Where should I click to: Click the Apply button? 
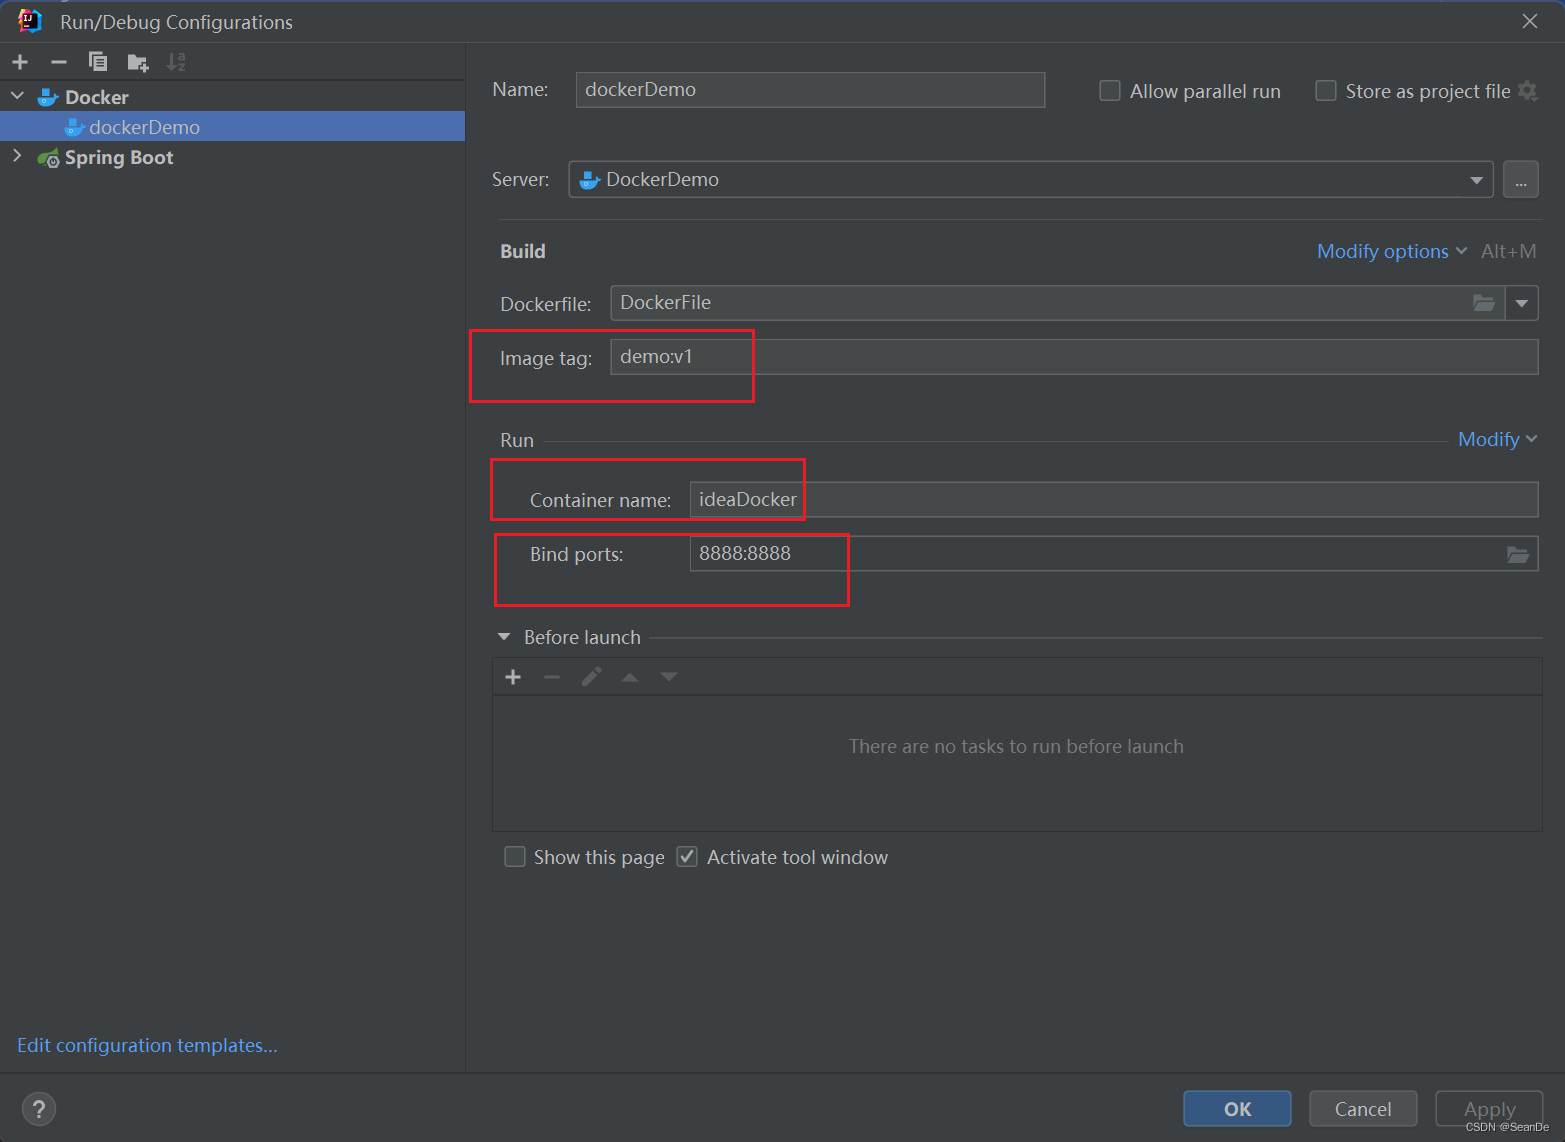click(x=1489, y=1109)
